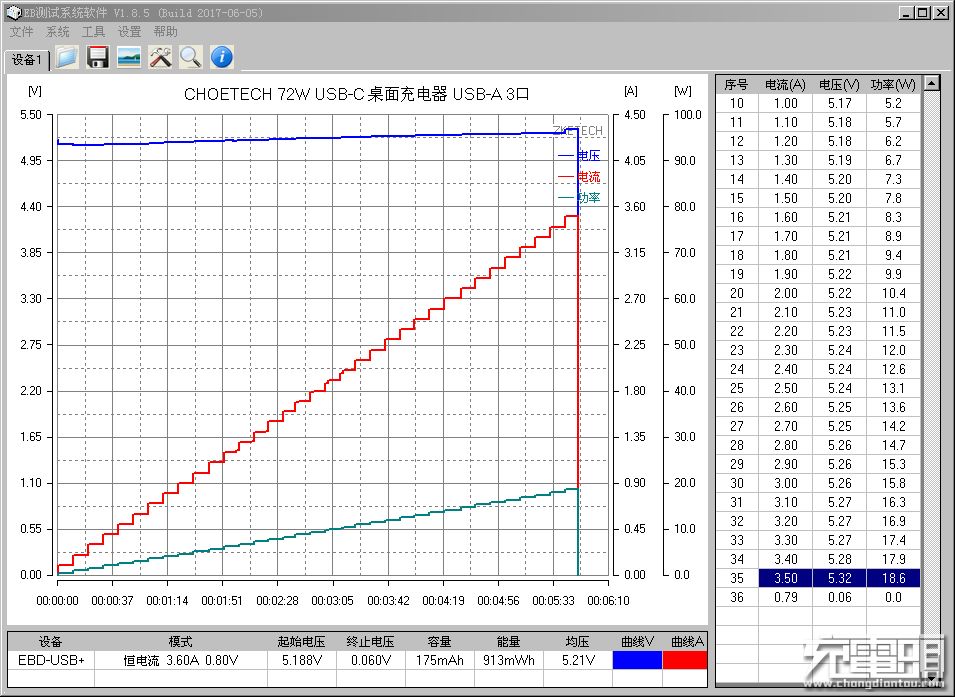Switch to the 设备1 tab
Viewport: 955px width, 697px height.
[27, 60]
